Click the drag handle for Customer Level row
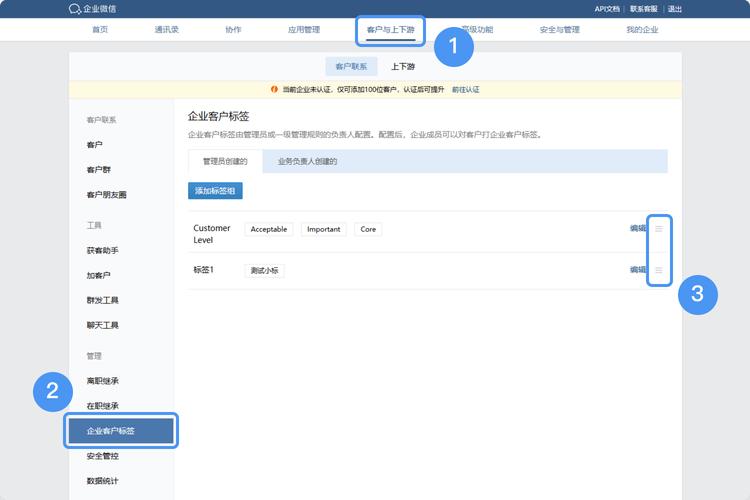The width and height of the screenshot is (750, 500). pyautogui.click(x=659, y=229)
